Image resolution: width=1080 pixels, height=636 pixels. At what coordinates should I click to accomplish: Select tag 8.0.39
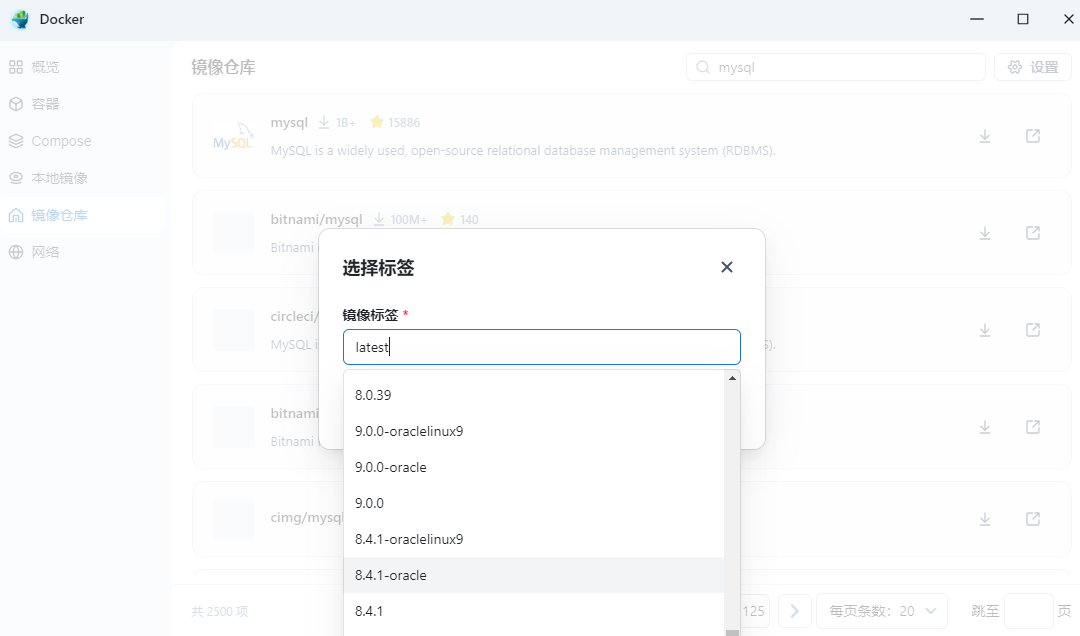tap(534, 396)
